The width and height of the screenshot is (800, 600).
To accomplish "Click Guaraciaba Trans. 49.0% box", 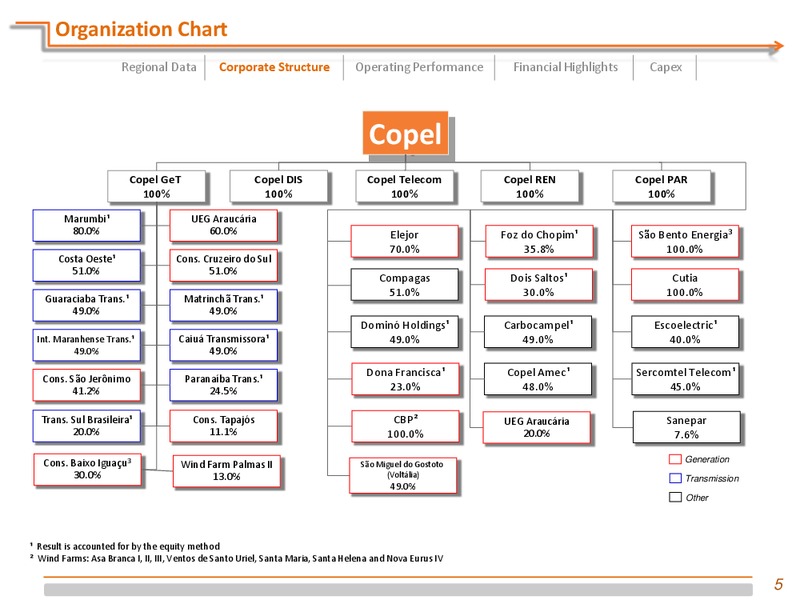I will pos(86,305).
